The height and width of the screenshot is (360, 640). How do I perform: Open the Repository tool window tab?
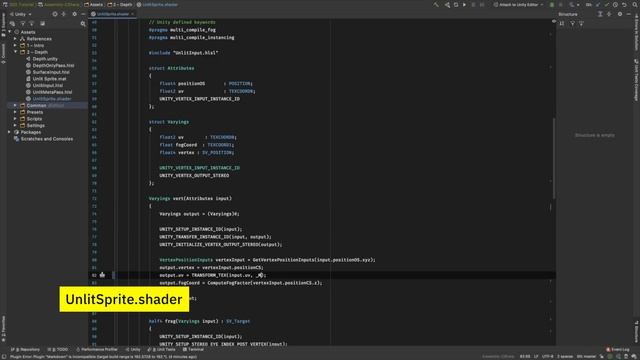[x=25, y=349]
